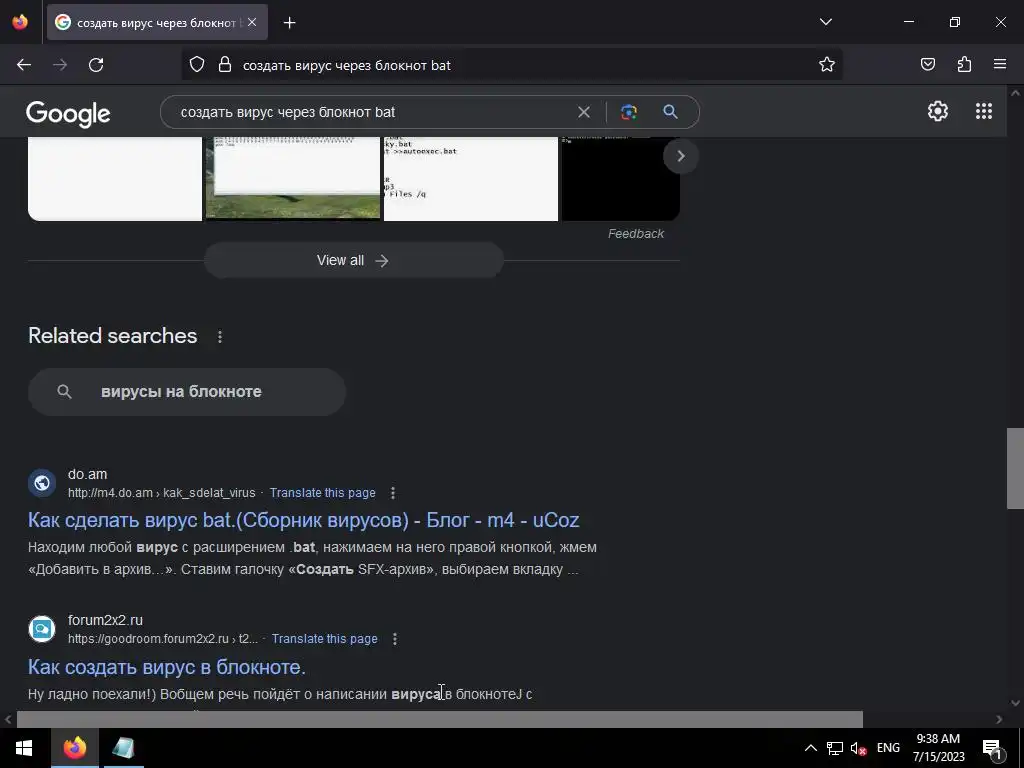
Task: Expand the list all tabs chevron
Action: (x=825, y=22)
